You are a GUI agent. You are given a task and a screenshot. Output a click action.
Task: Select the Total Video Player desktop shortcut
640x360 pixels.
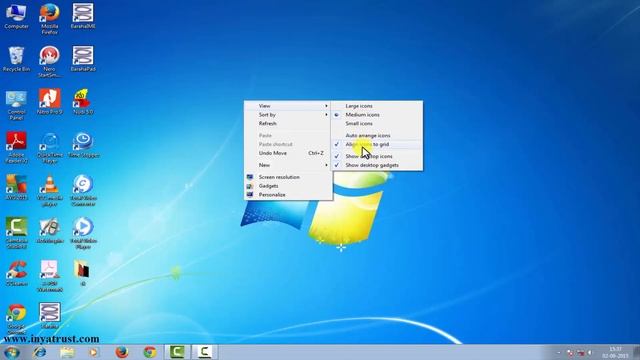(x=83, y=233)
